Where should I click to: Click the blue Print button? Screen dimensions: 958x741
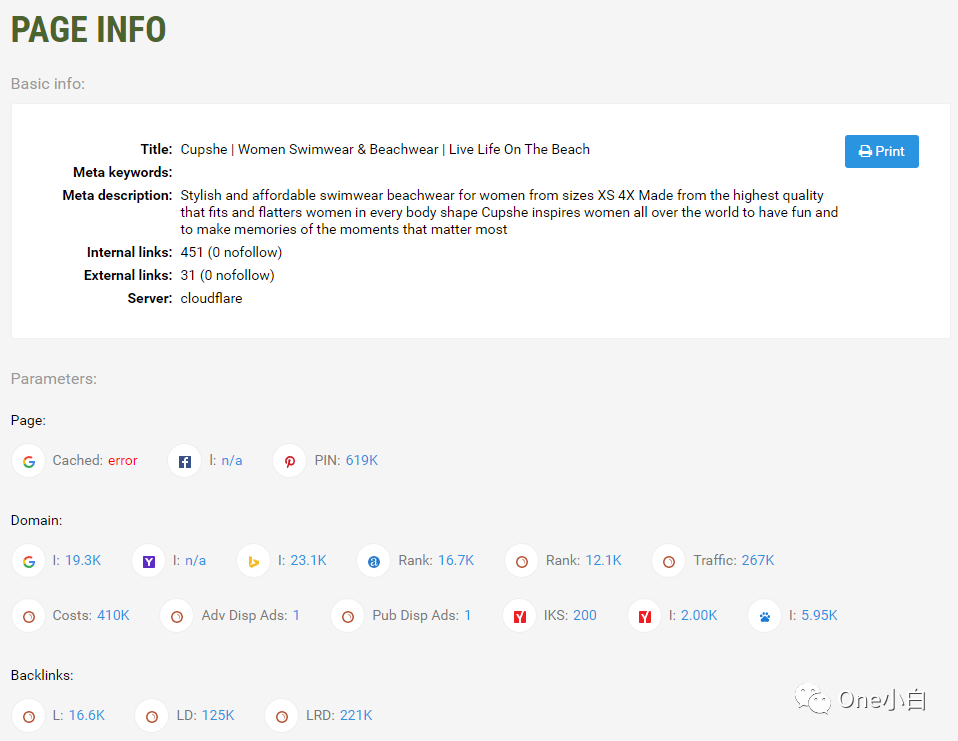tap(881, 151)
